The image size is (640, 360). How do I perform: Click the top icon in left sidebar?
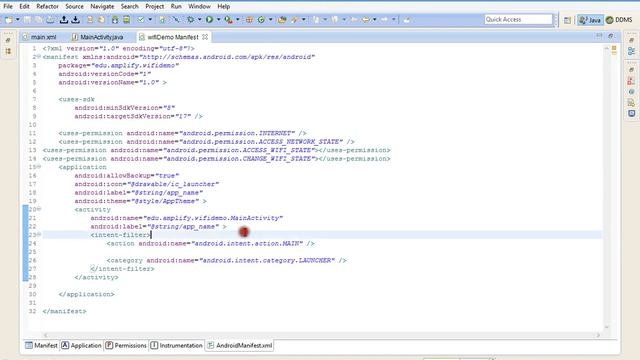[x=8, y=40]
